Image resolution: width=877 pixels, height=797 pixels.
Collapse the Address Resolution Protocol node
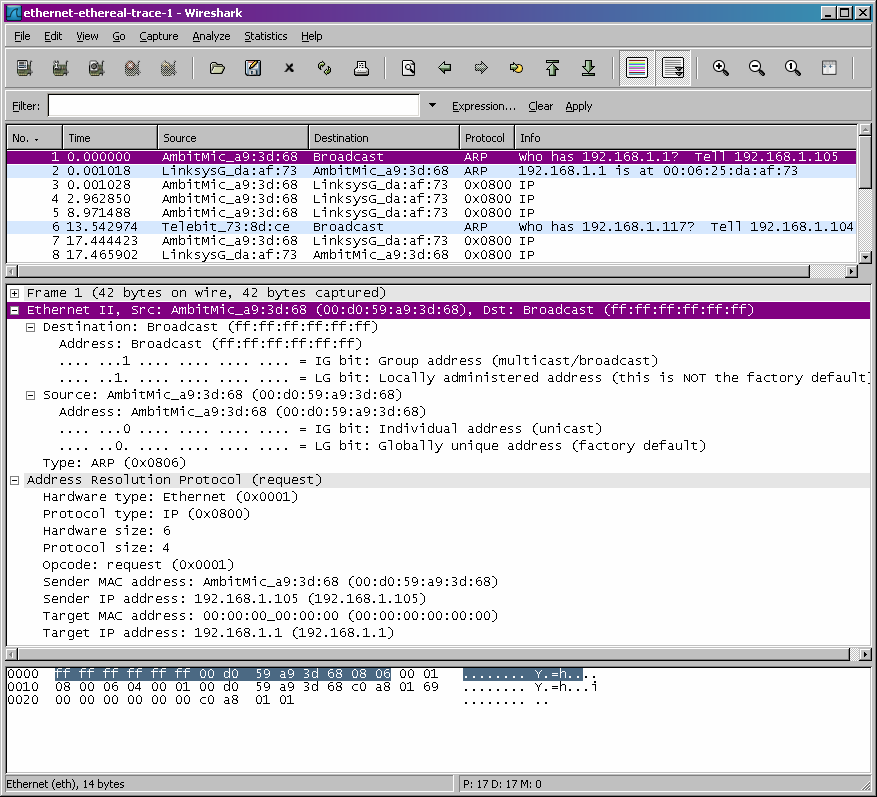[15, 480]
